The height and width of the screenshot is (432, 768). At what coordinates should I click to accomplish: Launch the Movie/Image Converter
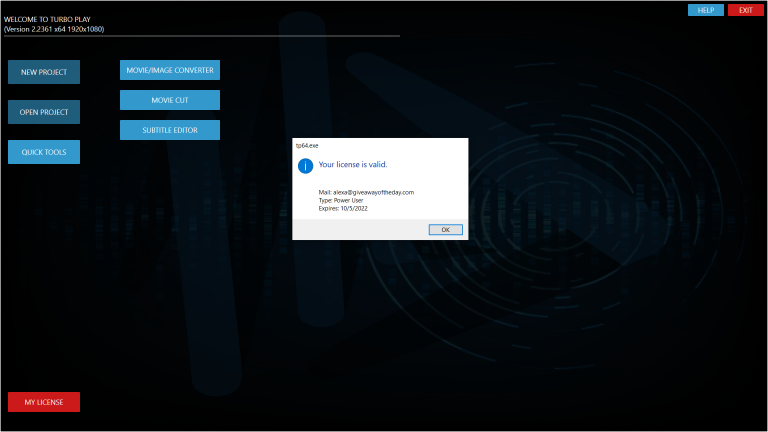[x=170, y=70]
